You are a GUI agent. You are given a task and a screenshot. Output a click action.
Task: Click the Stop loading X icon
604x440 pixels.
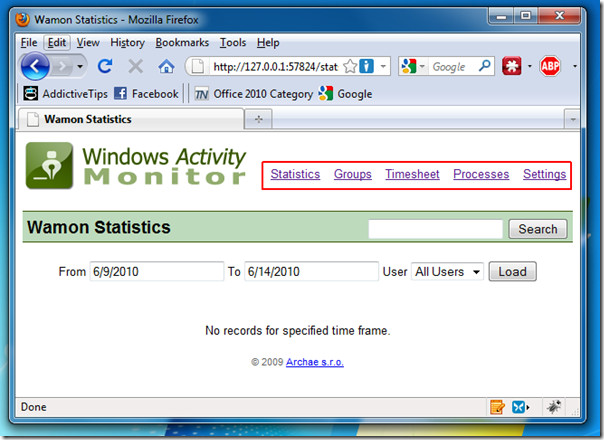point(135,66)
